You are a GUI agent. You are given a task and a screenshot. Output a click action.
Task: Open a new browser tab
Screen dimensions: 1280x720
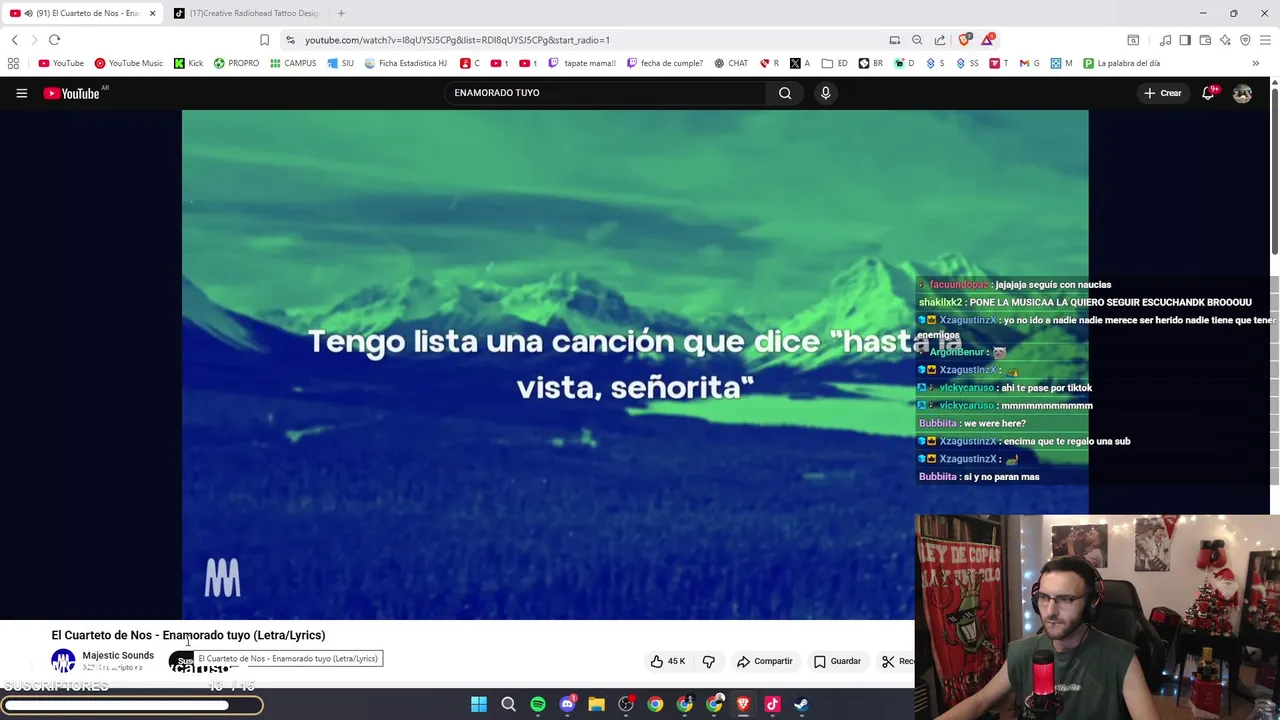click(341, 13)
